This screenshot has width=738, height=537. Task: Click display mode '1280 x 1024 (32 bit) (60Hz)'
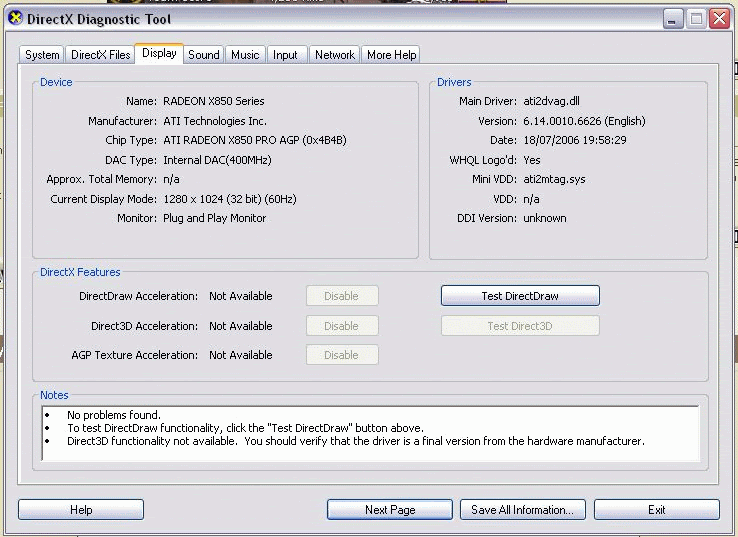[x=230, y=199]
